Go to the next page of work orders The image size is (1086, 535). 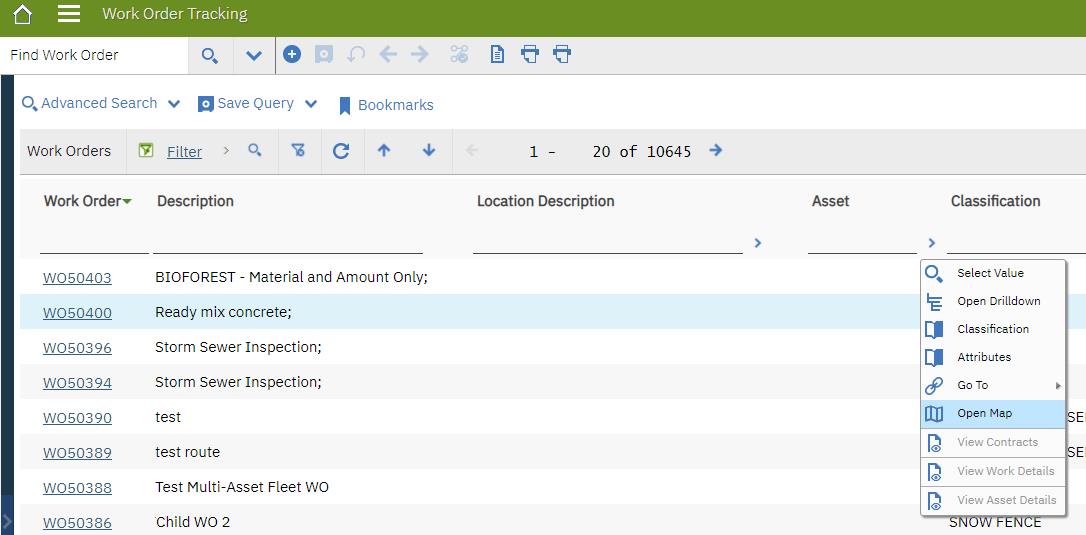[x=716, y=150]
